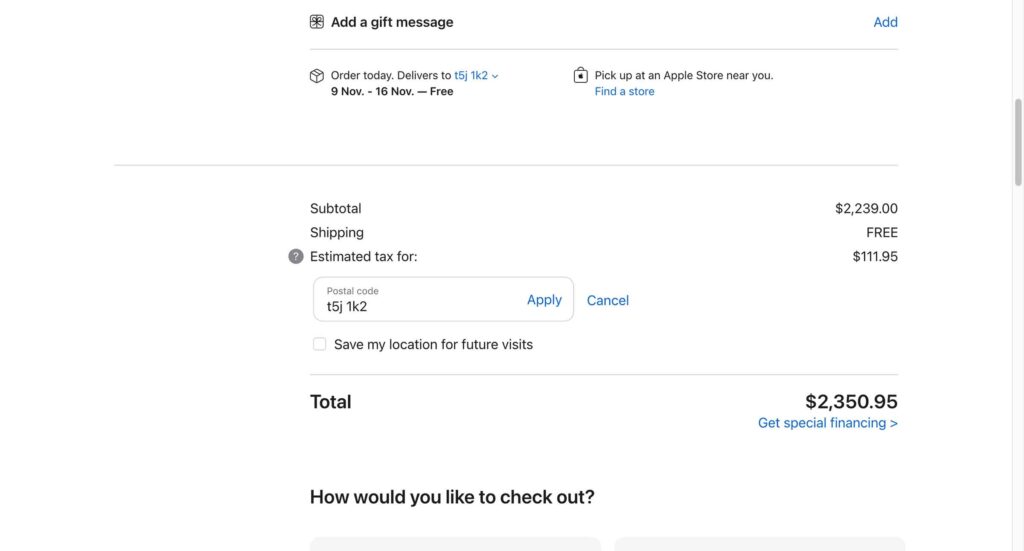
Task: Click the Pick up at an Apple Store text
Action: (x=683, y=75)
